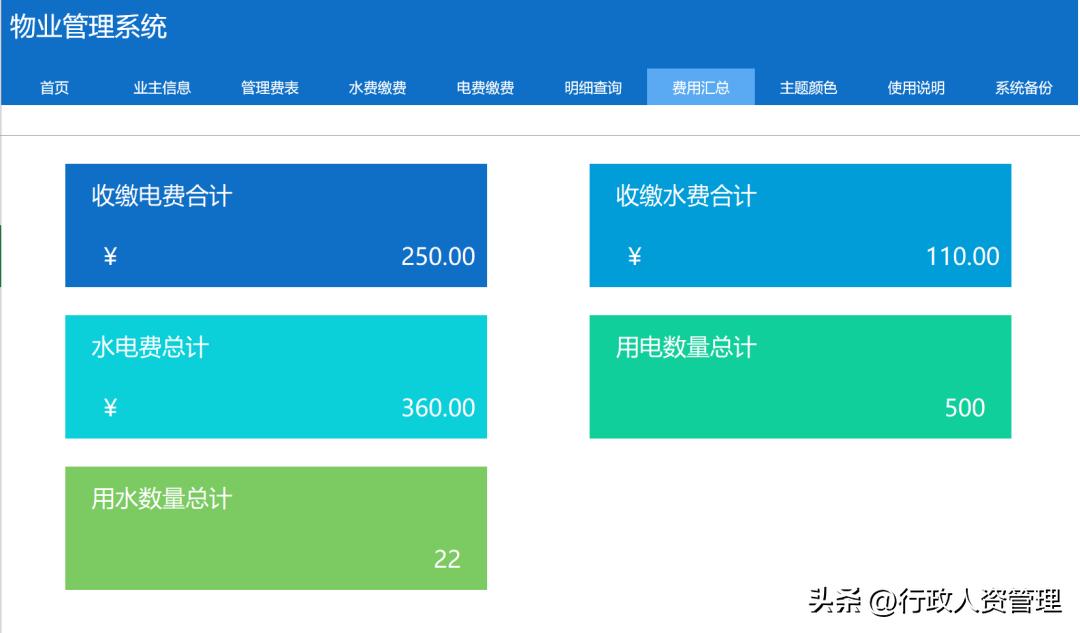View the 使用说明 usage instructions page
The width and height of the screenshot is (1080, 633).
pos(917,87)
